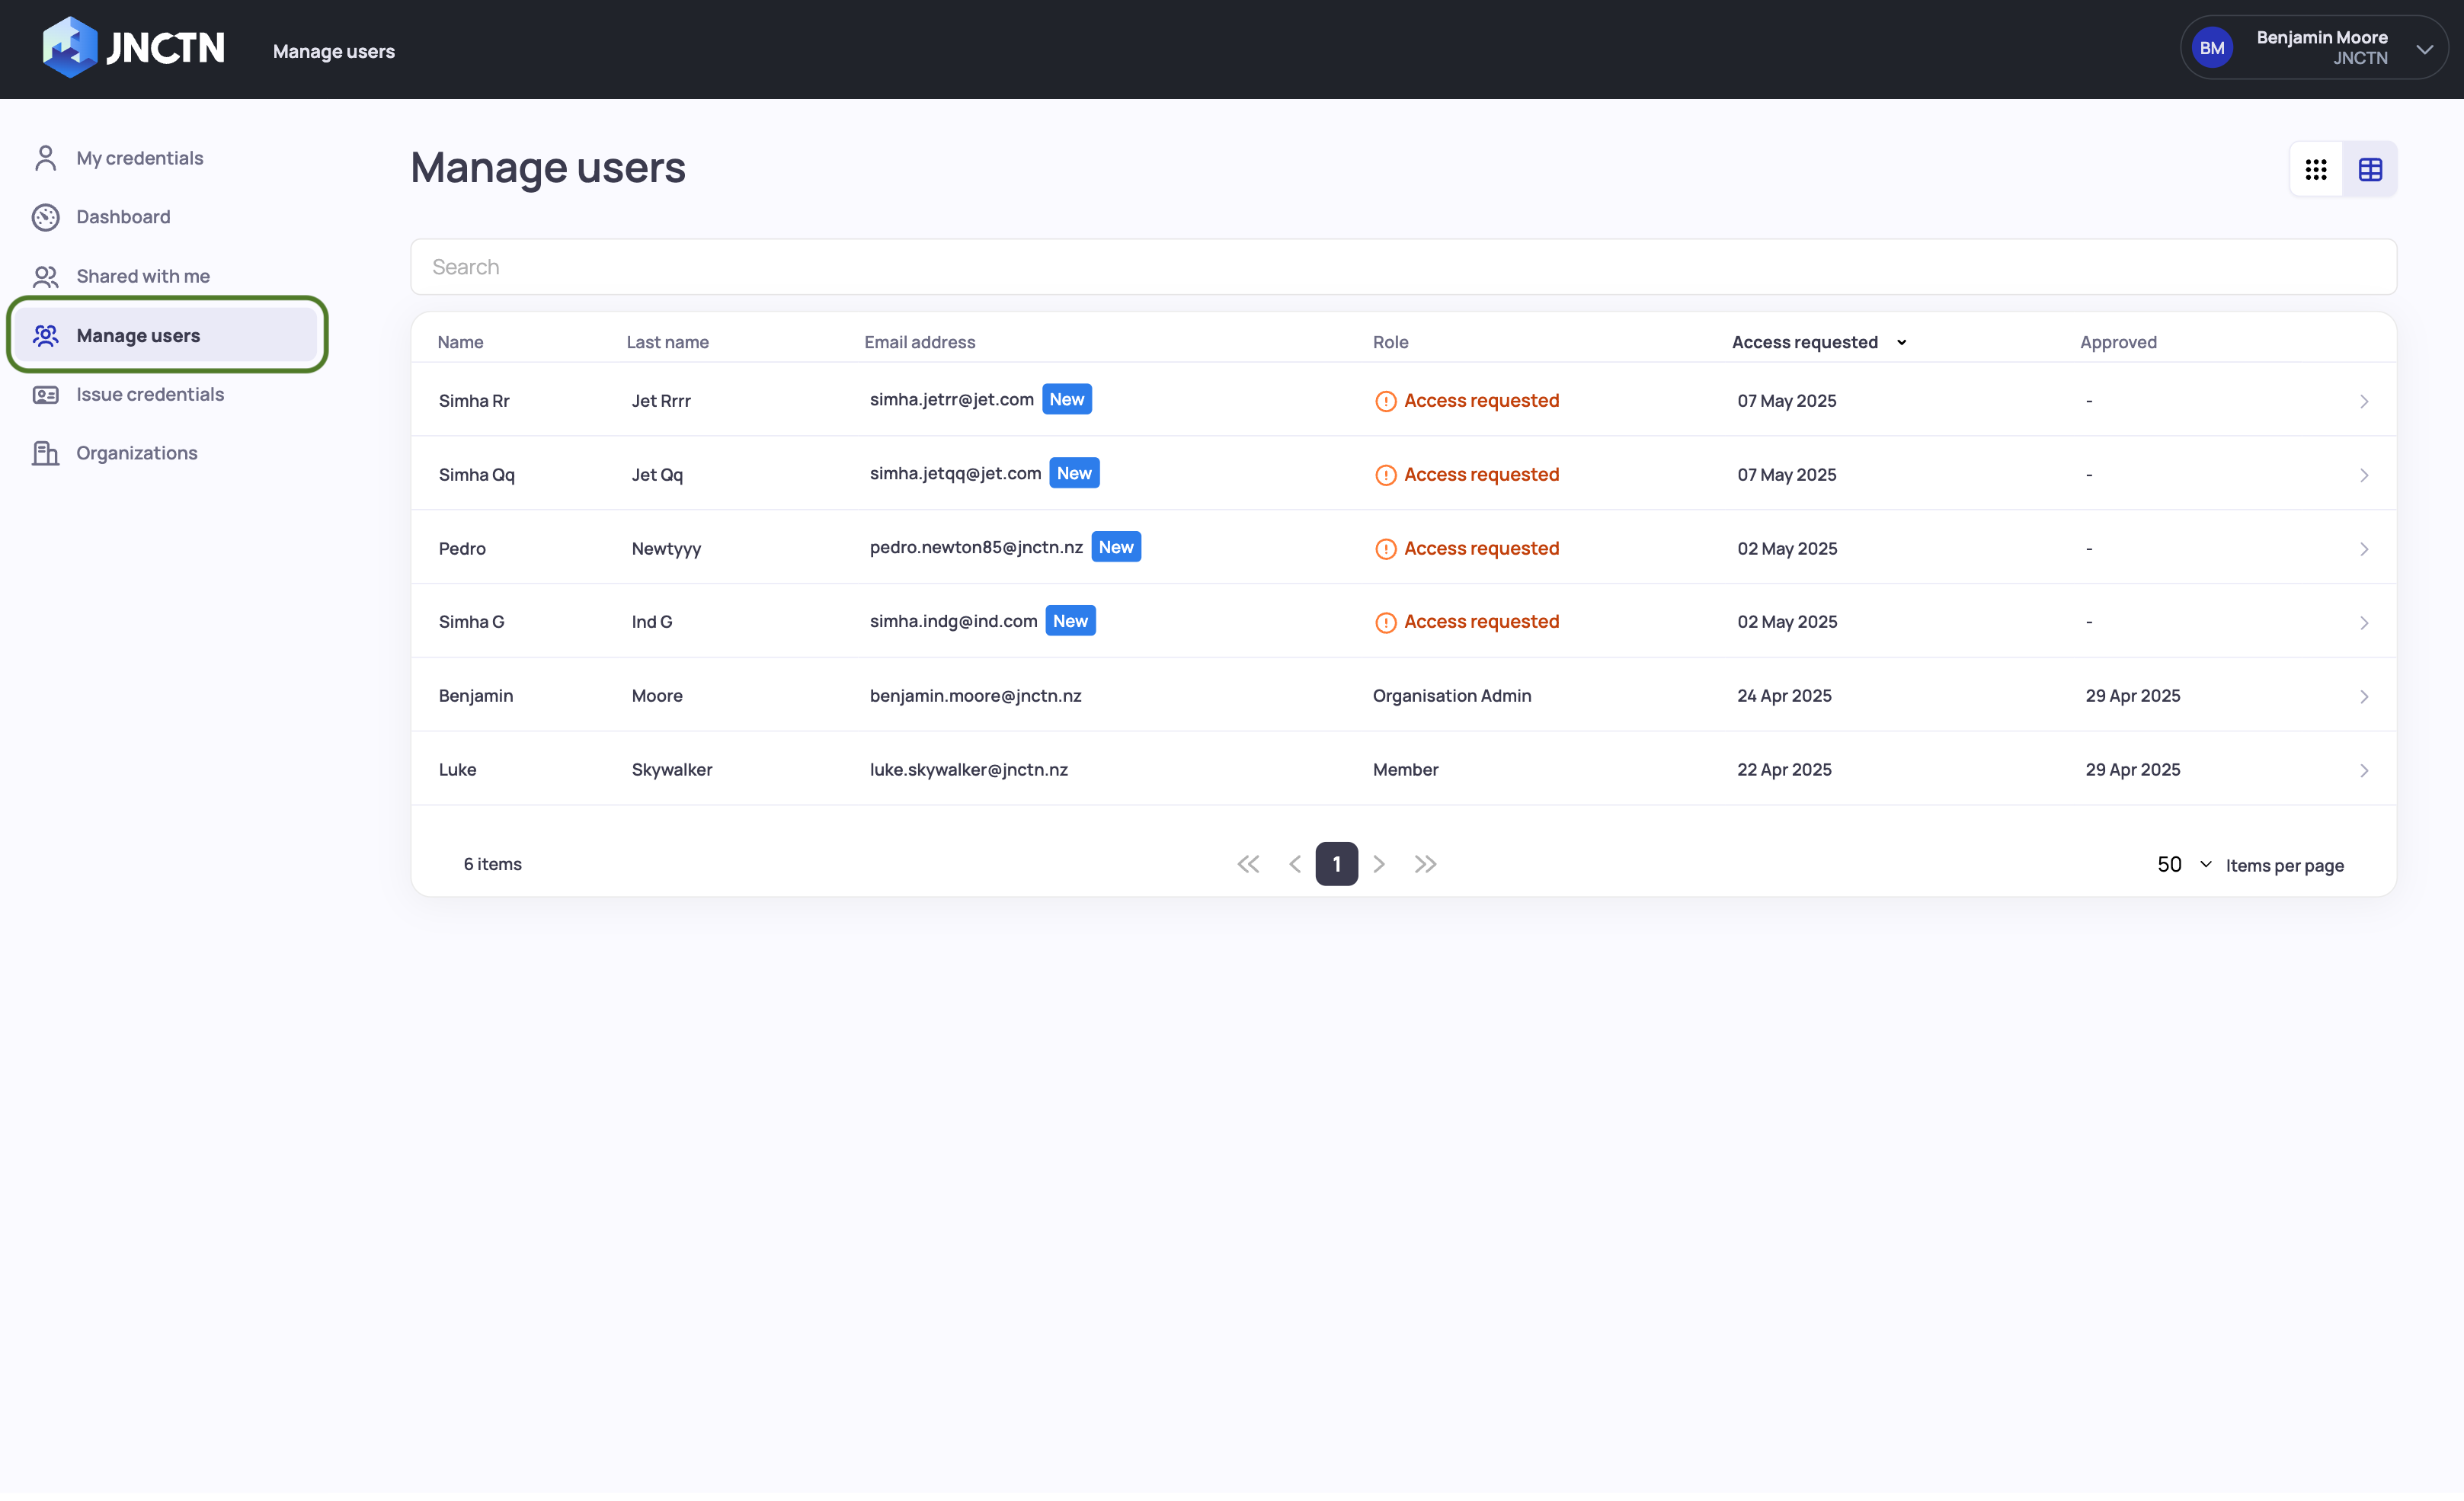The image size is (2464, 1501).
Task: Select Issue credentials in sidebar
Action: (x=150, y=394)
